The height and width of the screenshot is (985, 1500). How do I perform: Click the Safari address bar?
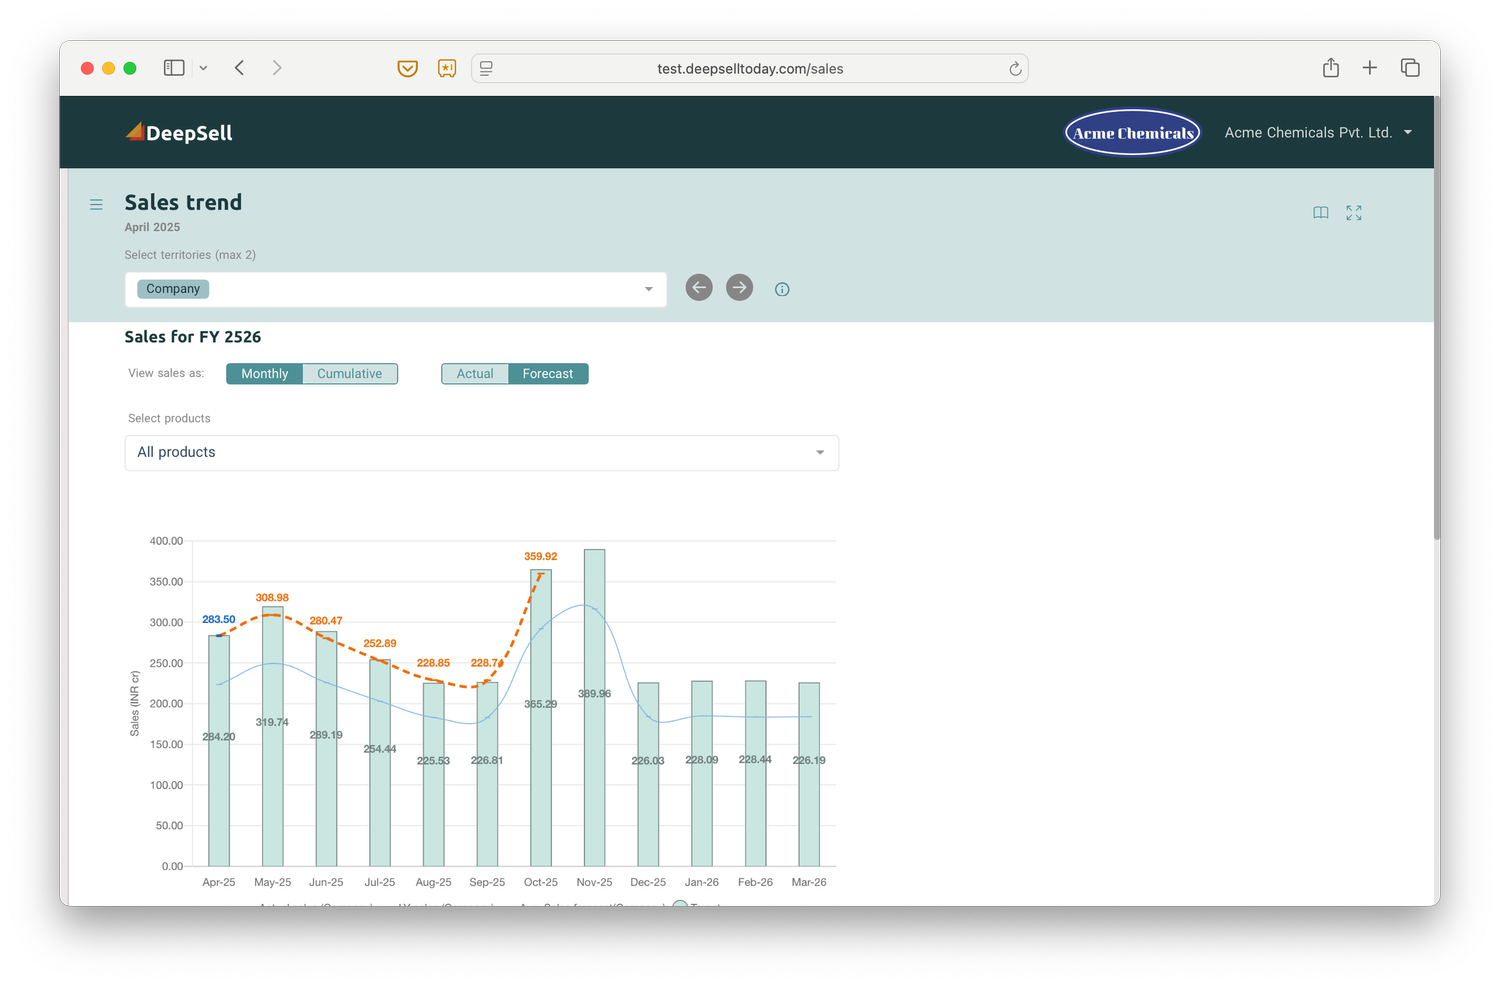[x=750, y=68]
